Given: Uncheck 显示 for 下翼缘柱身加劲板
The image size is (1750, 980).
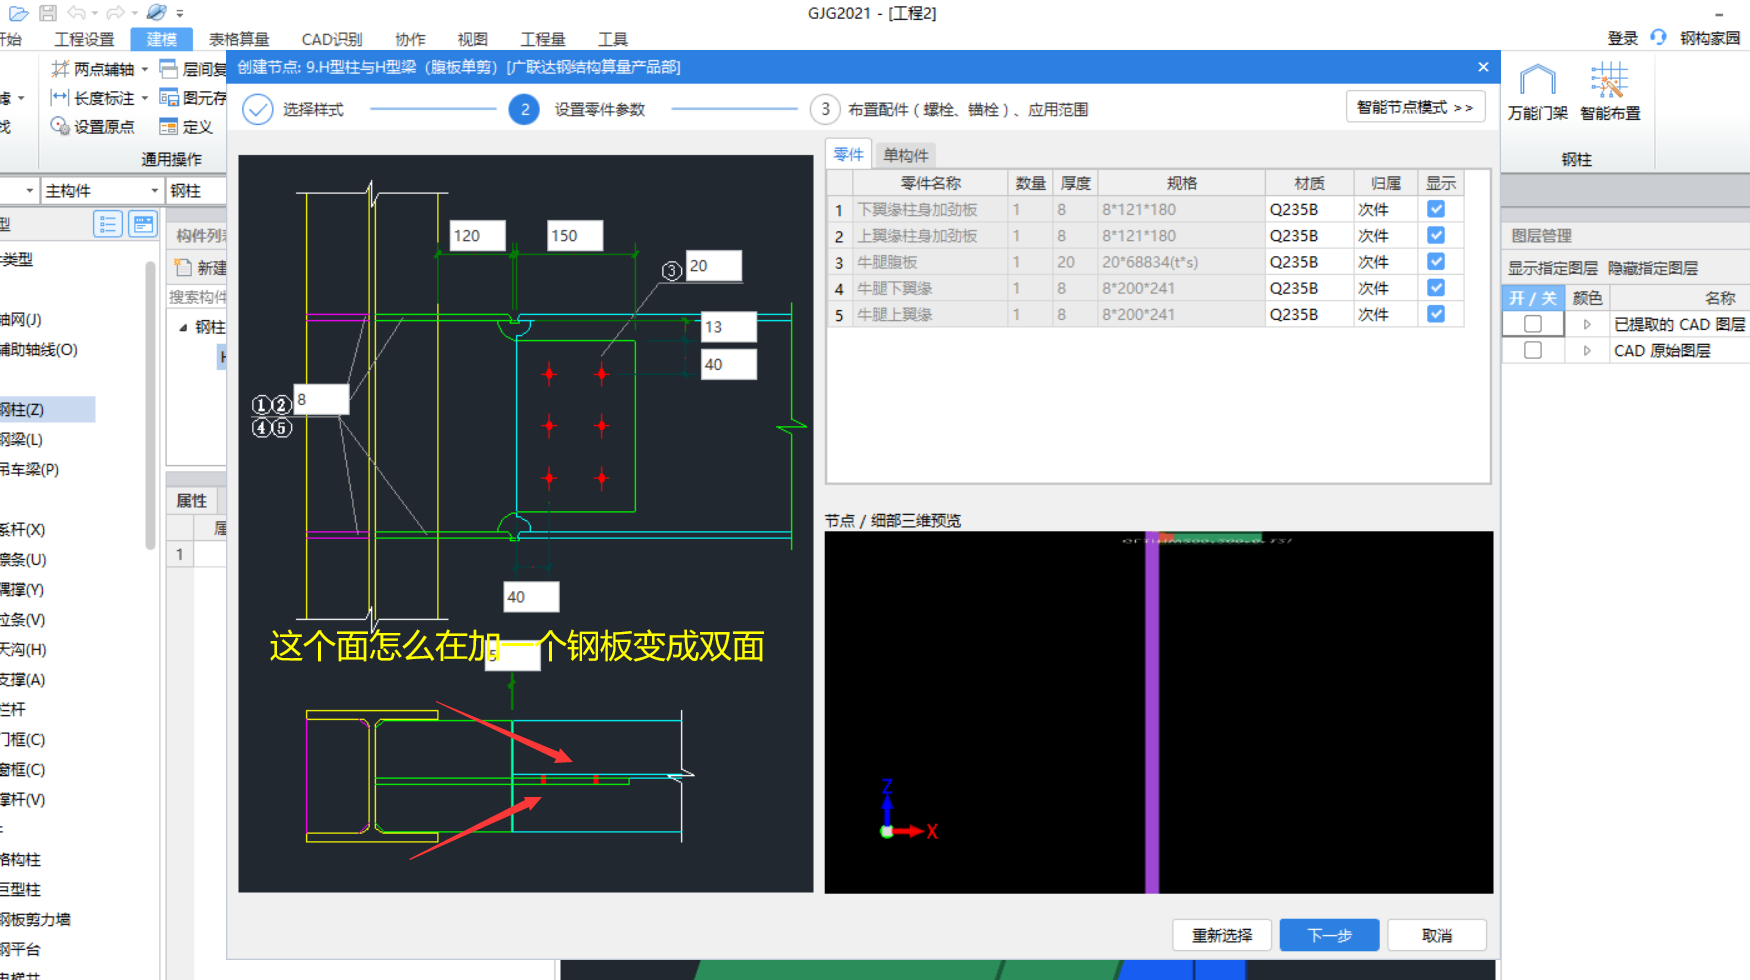Looking at the screenshot, I should click(x=1436, y=209).
